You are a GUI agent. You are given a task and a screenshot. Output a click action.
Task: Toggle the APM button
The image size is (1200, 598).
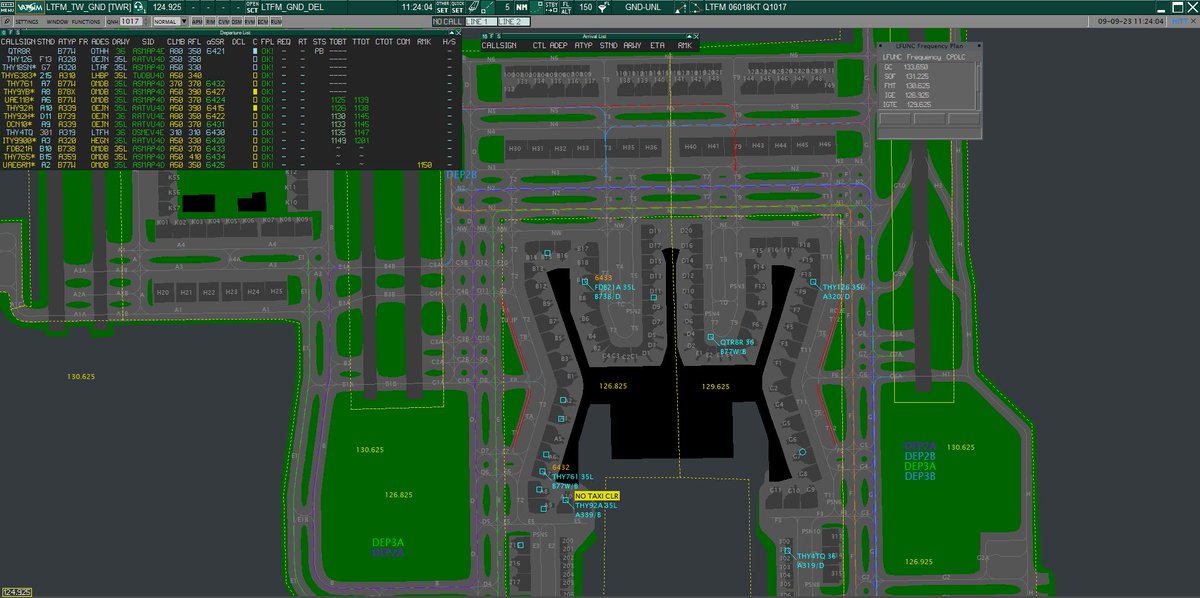coord(196,20)
